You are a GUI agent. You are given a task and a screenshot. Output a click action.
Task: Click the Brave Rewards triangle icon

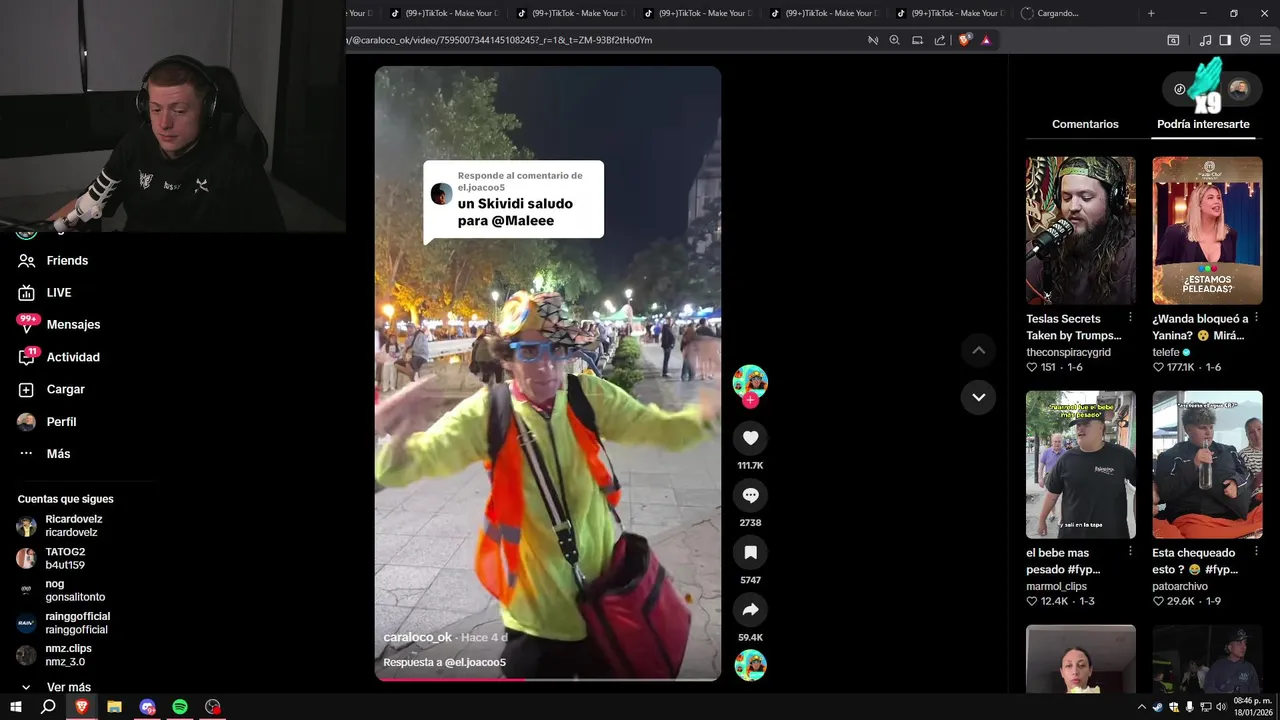(986, 40)
